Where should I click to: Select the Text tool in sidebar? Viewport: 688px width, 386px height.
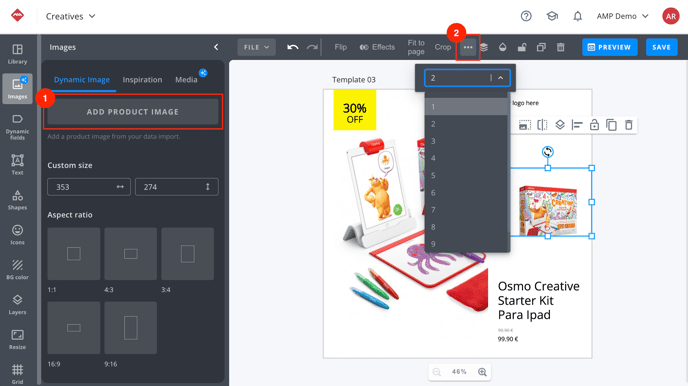click(x=18, y=164)
